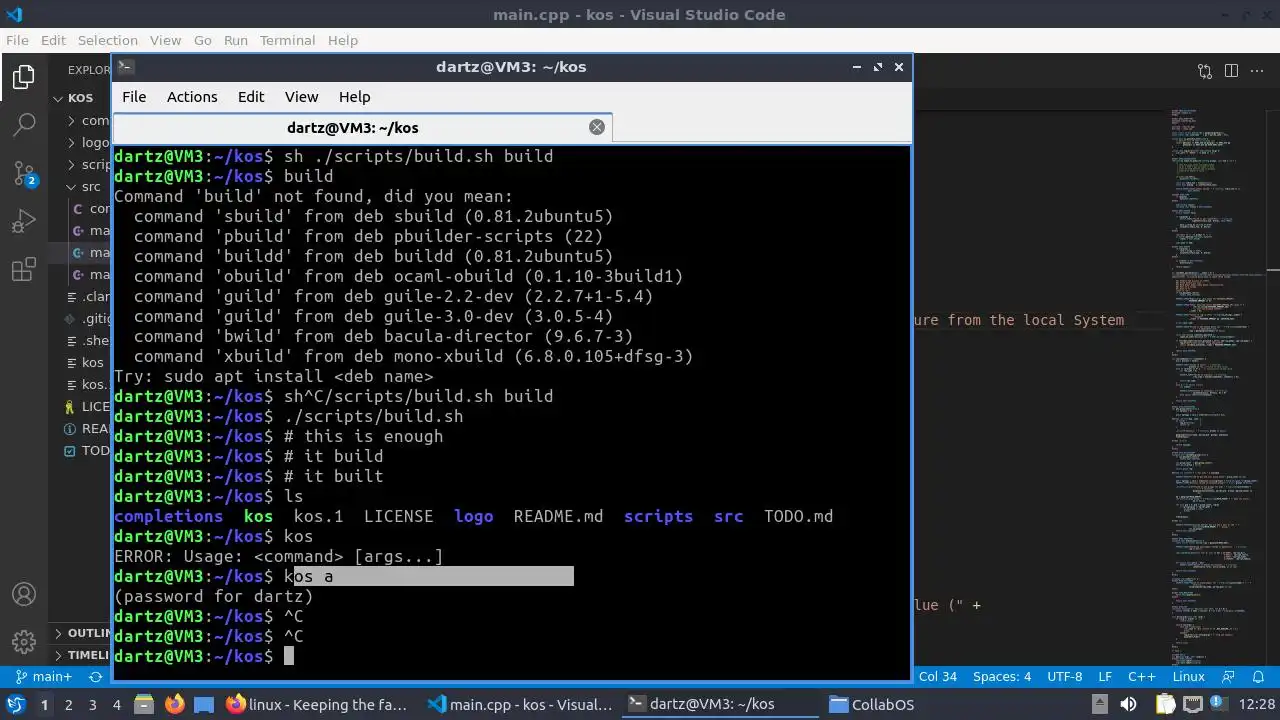
Task: Open VS Code Terminal menu
Action: (288, 40)
